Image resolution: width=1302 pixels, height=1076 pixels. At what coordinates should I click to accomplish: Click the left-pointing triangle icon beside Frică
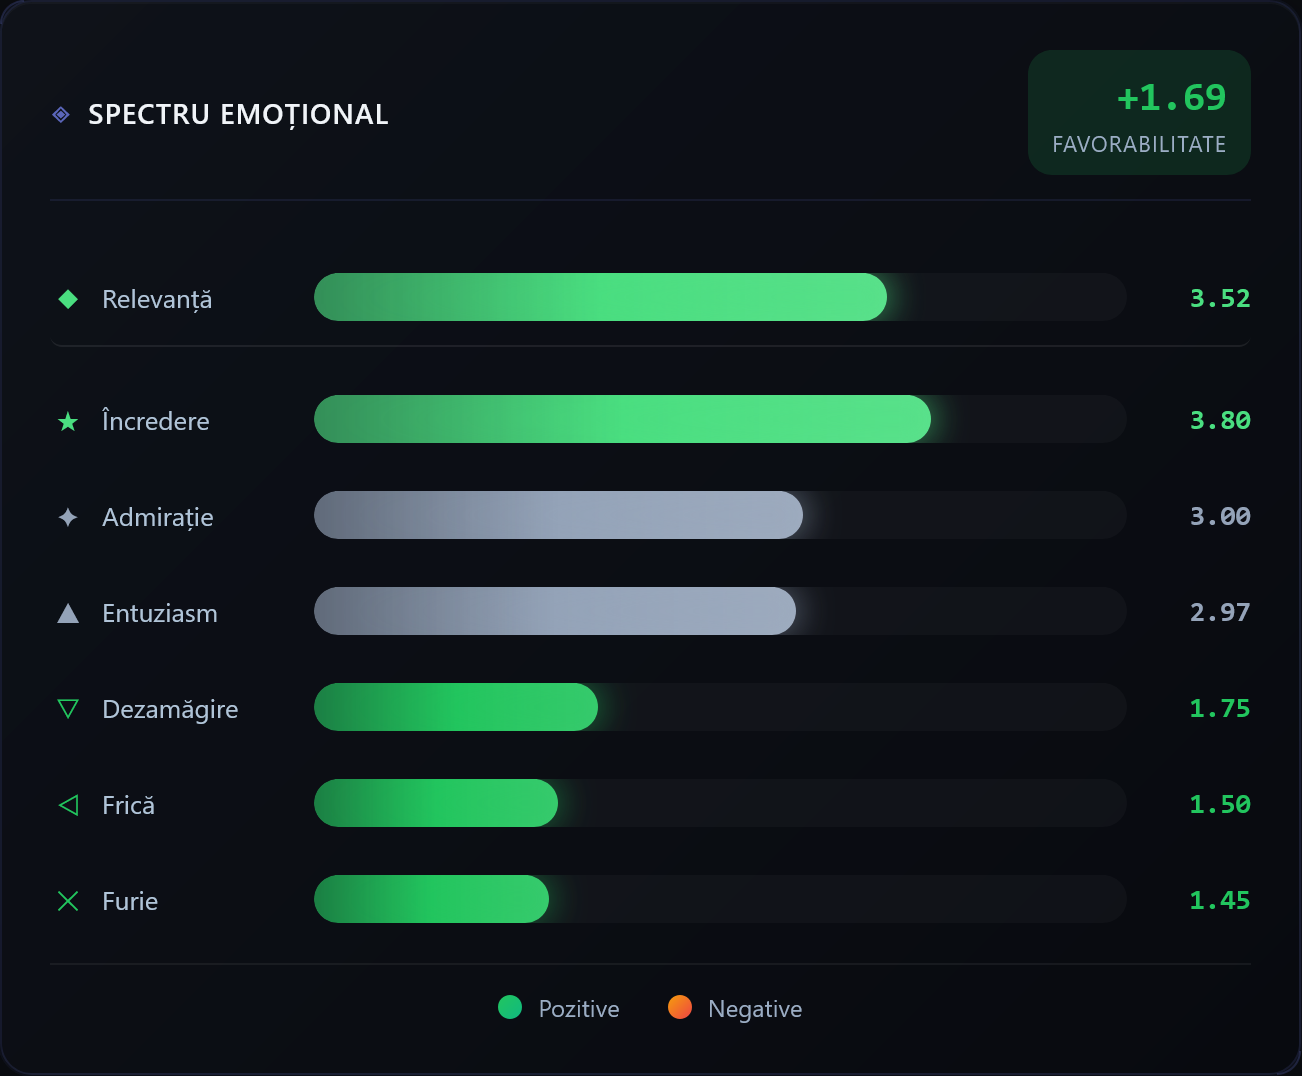(68, 805)
